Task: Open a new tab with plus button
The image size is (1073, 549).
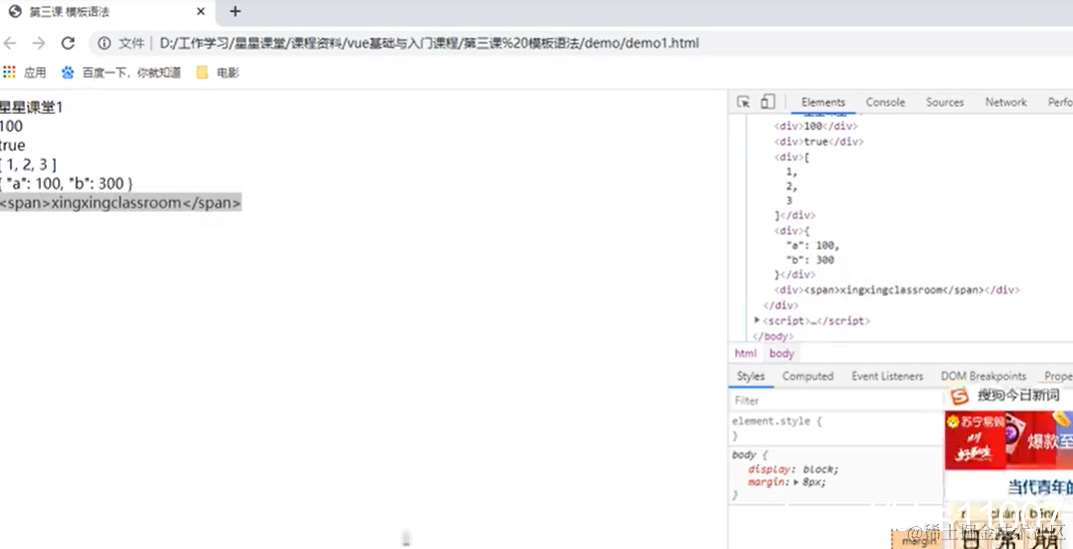Action: [x=235, y=12]
